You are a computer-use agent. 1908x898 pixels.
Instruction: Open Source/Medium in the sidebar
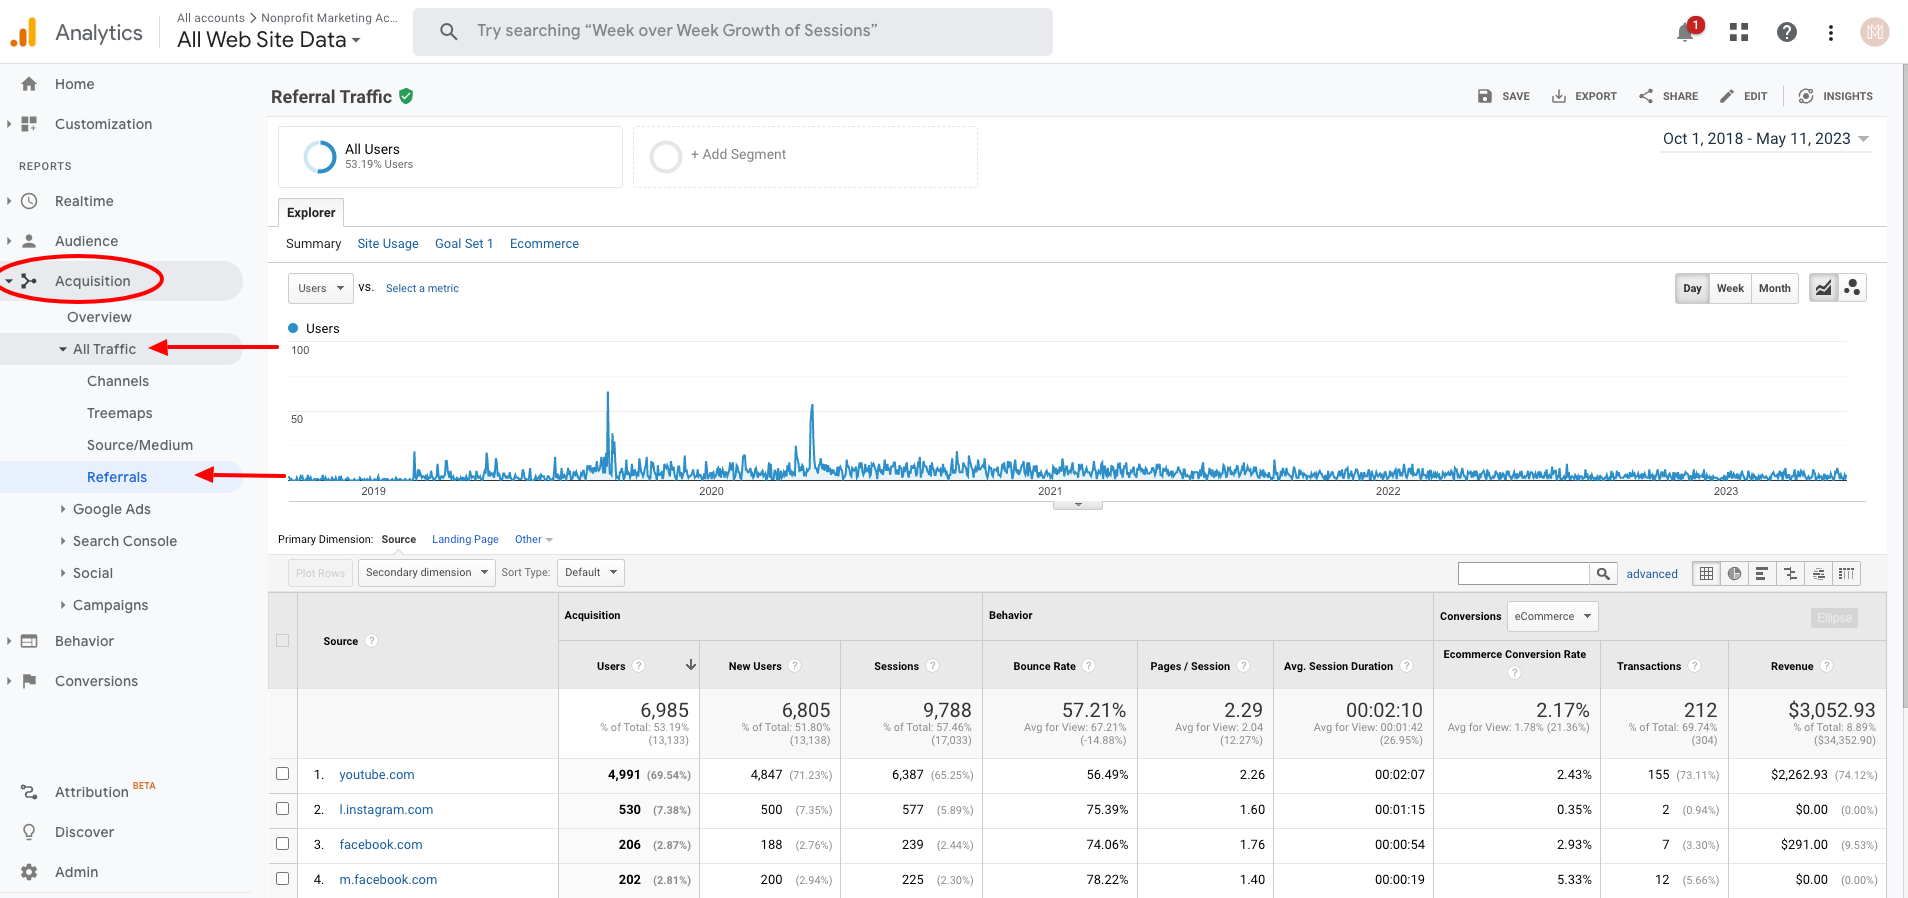pyautogui.click(x=140, y=445)
